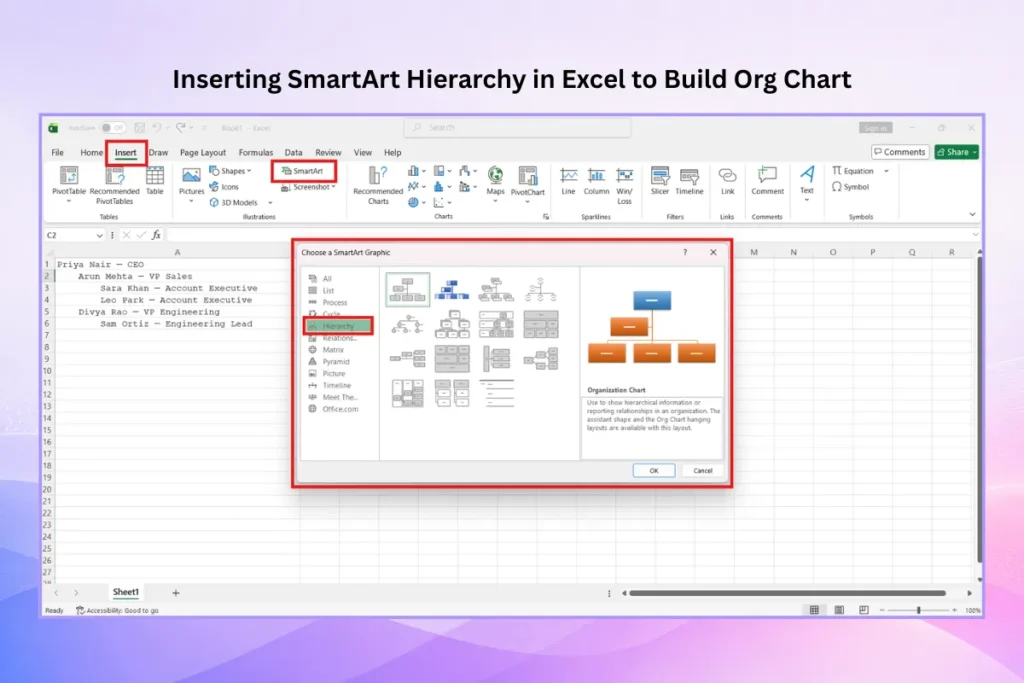The height and width of the screenshot is (683, 1024).
Task: Click the Insert Function fx icon
Action: (156, 235)
